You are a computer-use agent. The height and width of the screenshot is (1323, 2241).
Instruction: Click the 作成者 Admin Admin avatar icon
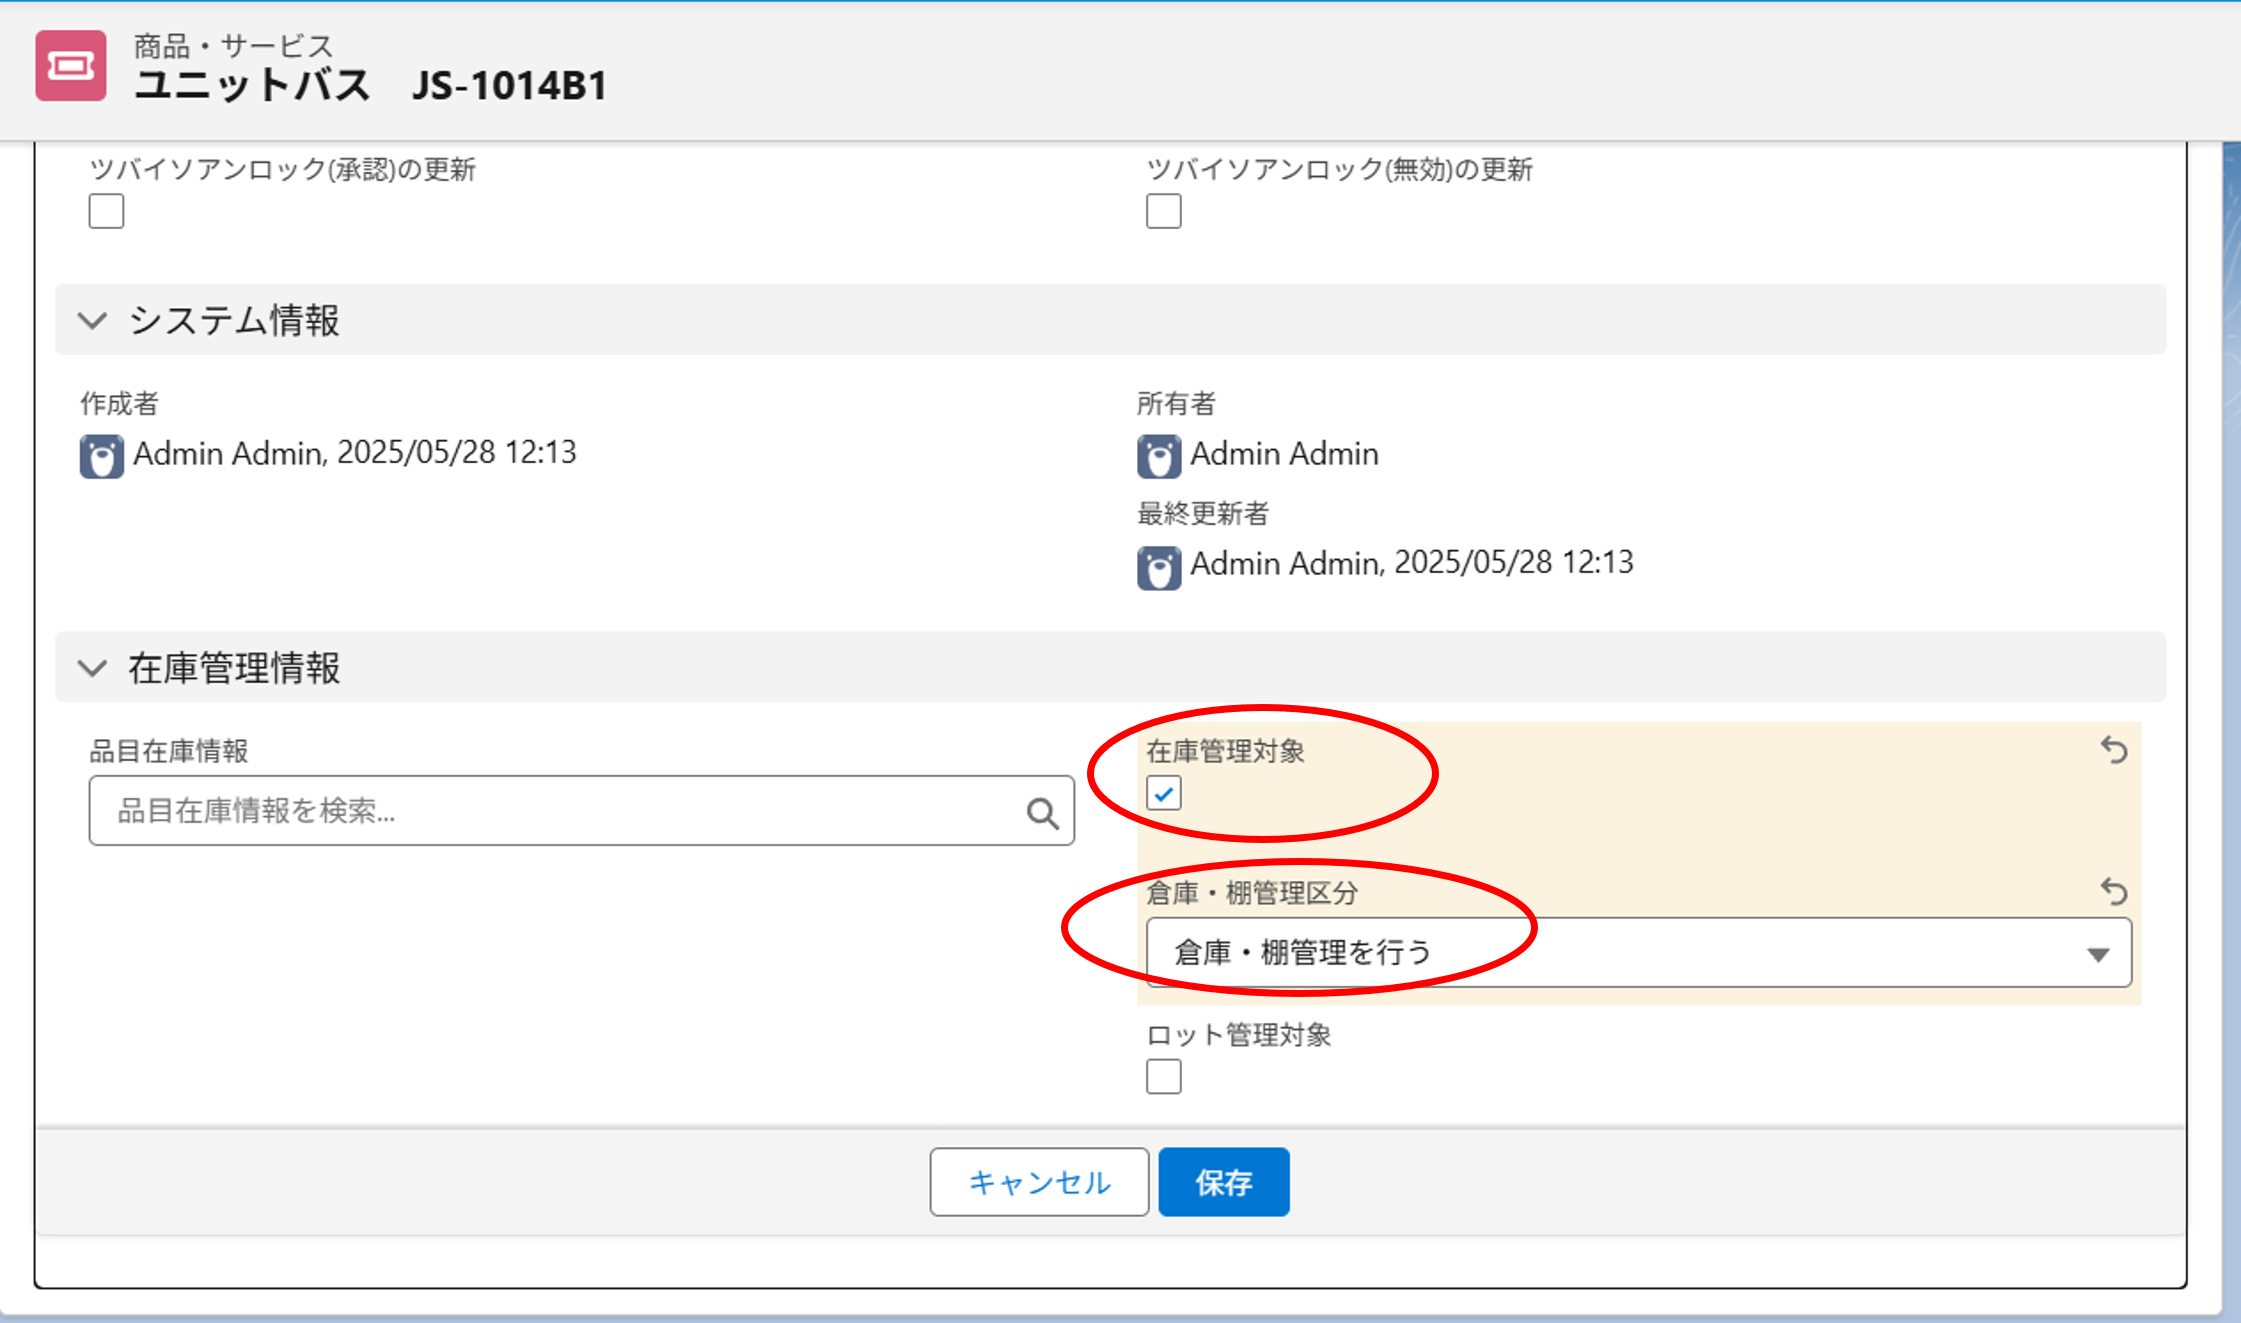[x=102, y=456]
